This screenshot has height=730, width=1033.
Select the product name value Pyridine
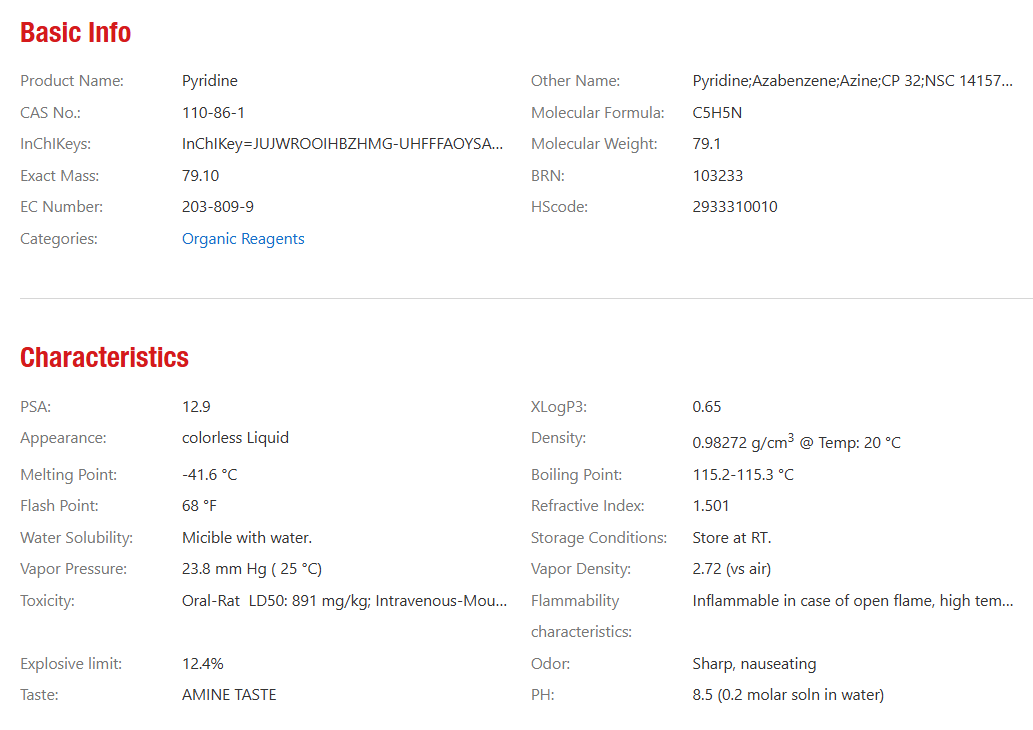pos(209,80)
